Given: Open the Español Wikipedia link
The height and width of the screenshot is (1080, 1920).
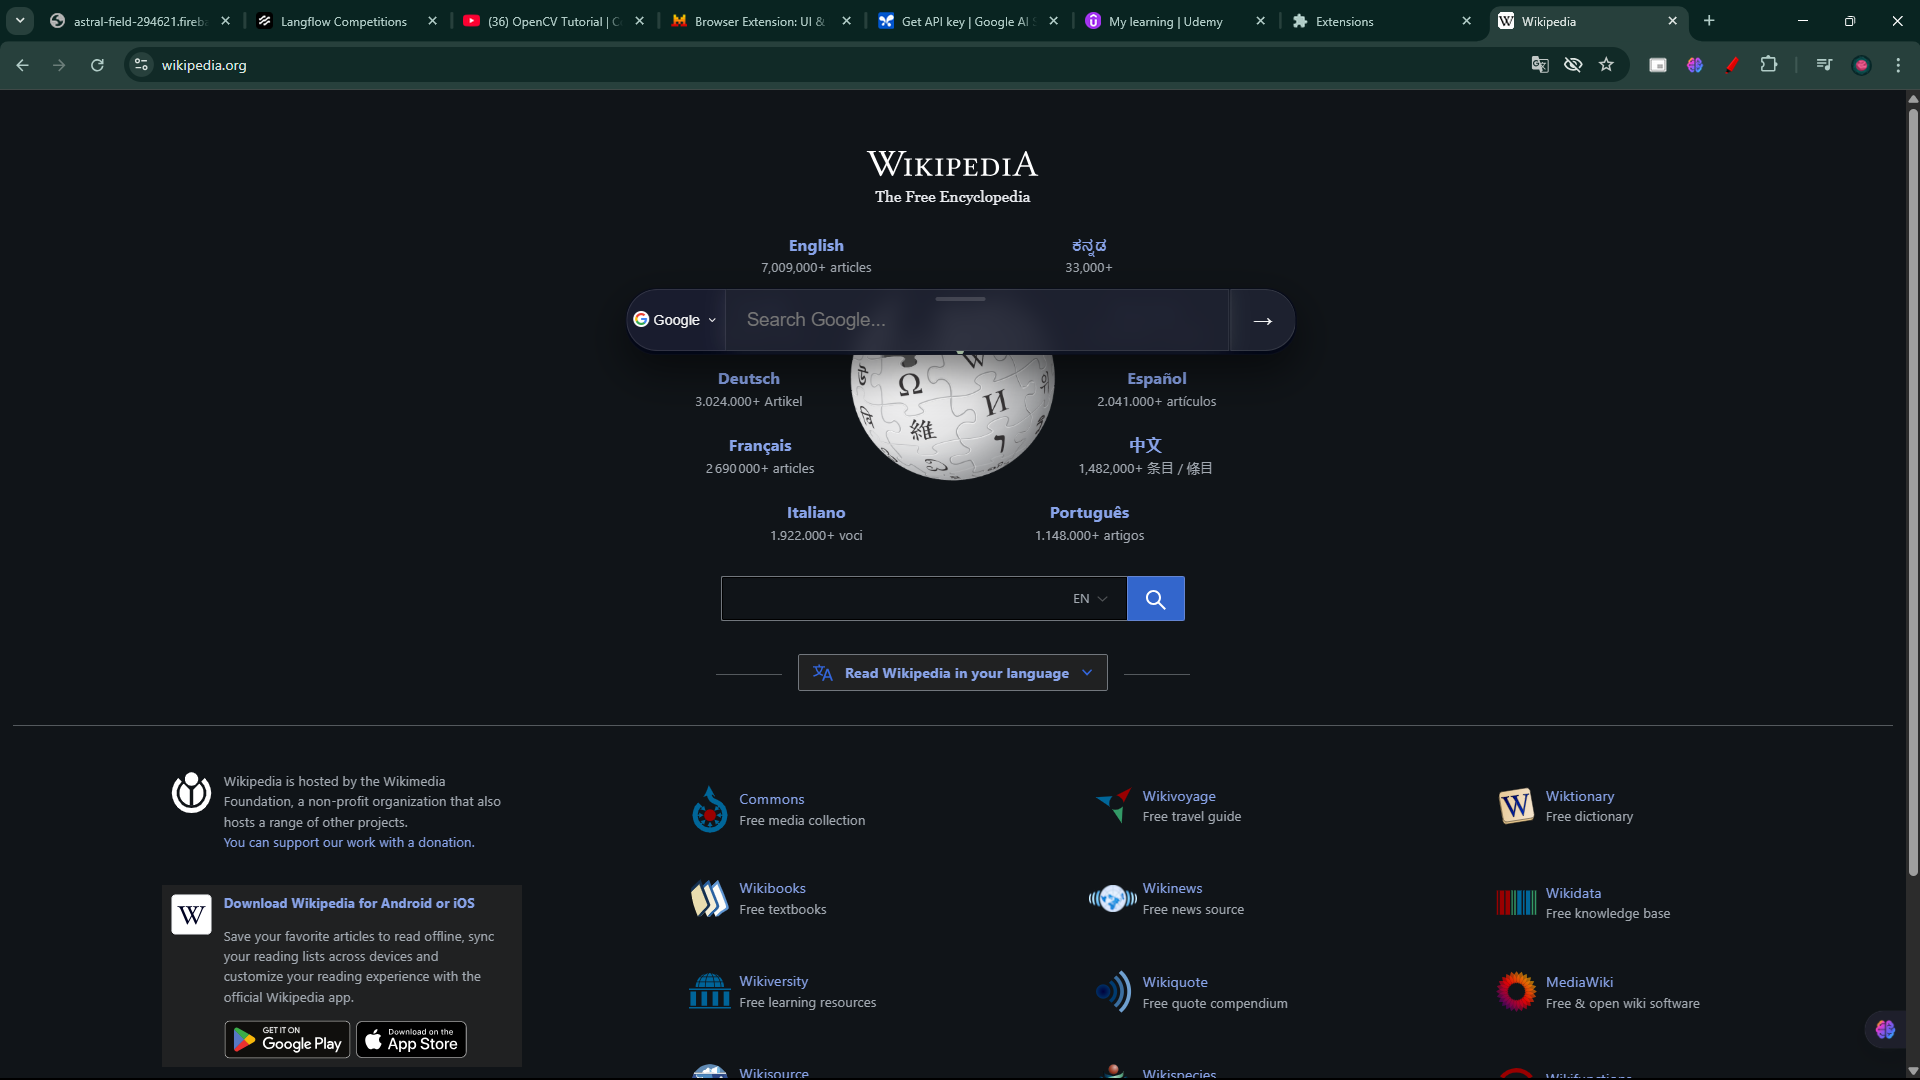Looking at the screenshot, I should [1157, 379].
